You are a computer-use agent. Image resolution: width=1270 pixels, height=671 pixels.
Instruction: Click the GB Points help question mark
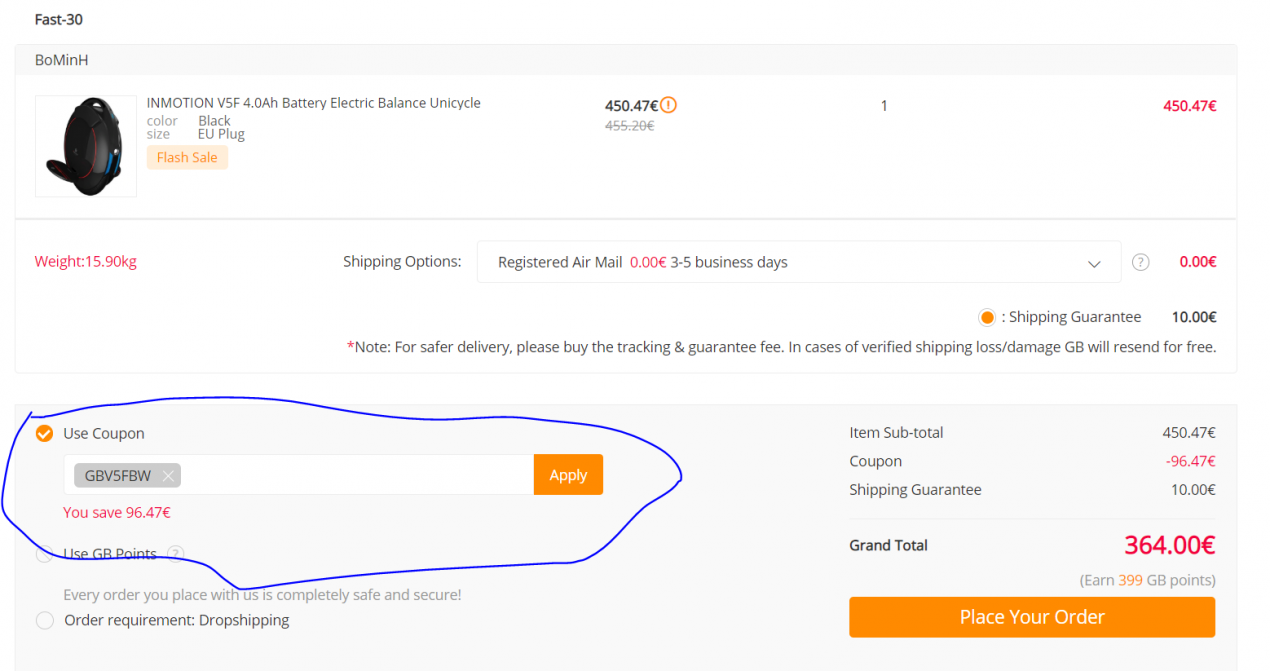point(176,554)
